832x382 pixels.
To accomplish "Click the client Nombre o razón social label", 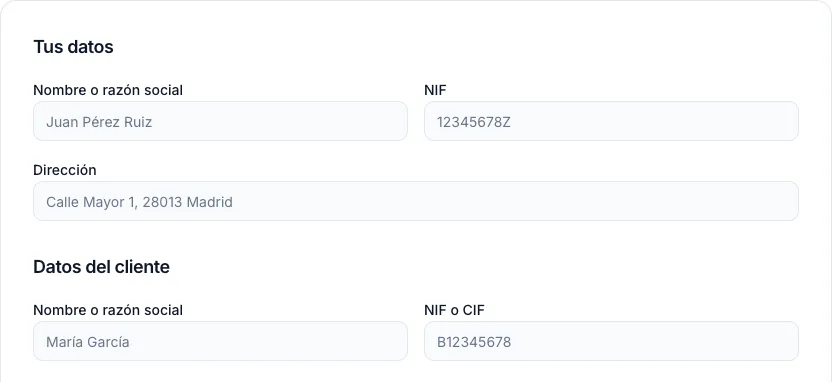I will click(x=108, y=310).
